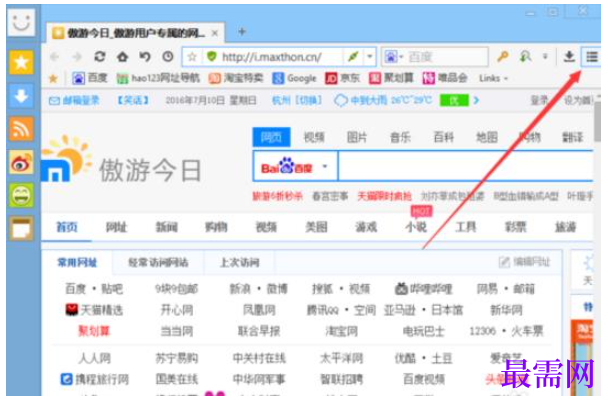Click the green smiley sidebar icon
Viewport: 613px width, 405px height.
pyautogui.click(x=21, y=195)
